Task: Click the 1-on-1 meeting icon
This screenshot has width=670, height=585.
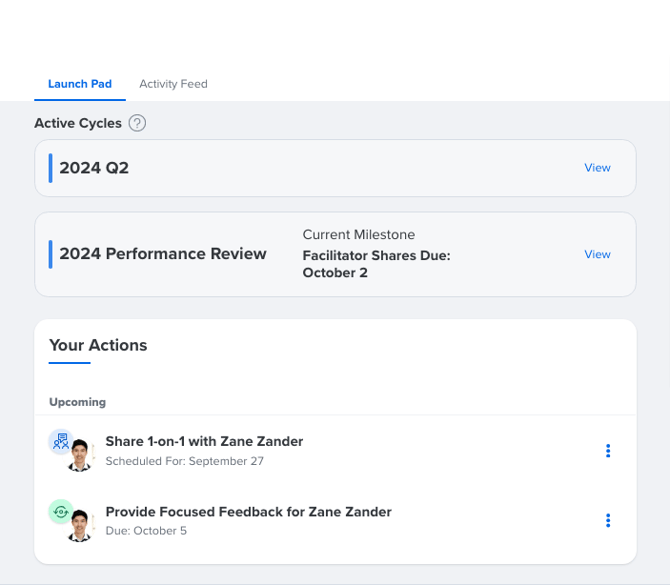Action: coord(61,441)
